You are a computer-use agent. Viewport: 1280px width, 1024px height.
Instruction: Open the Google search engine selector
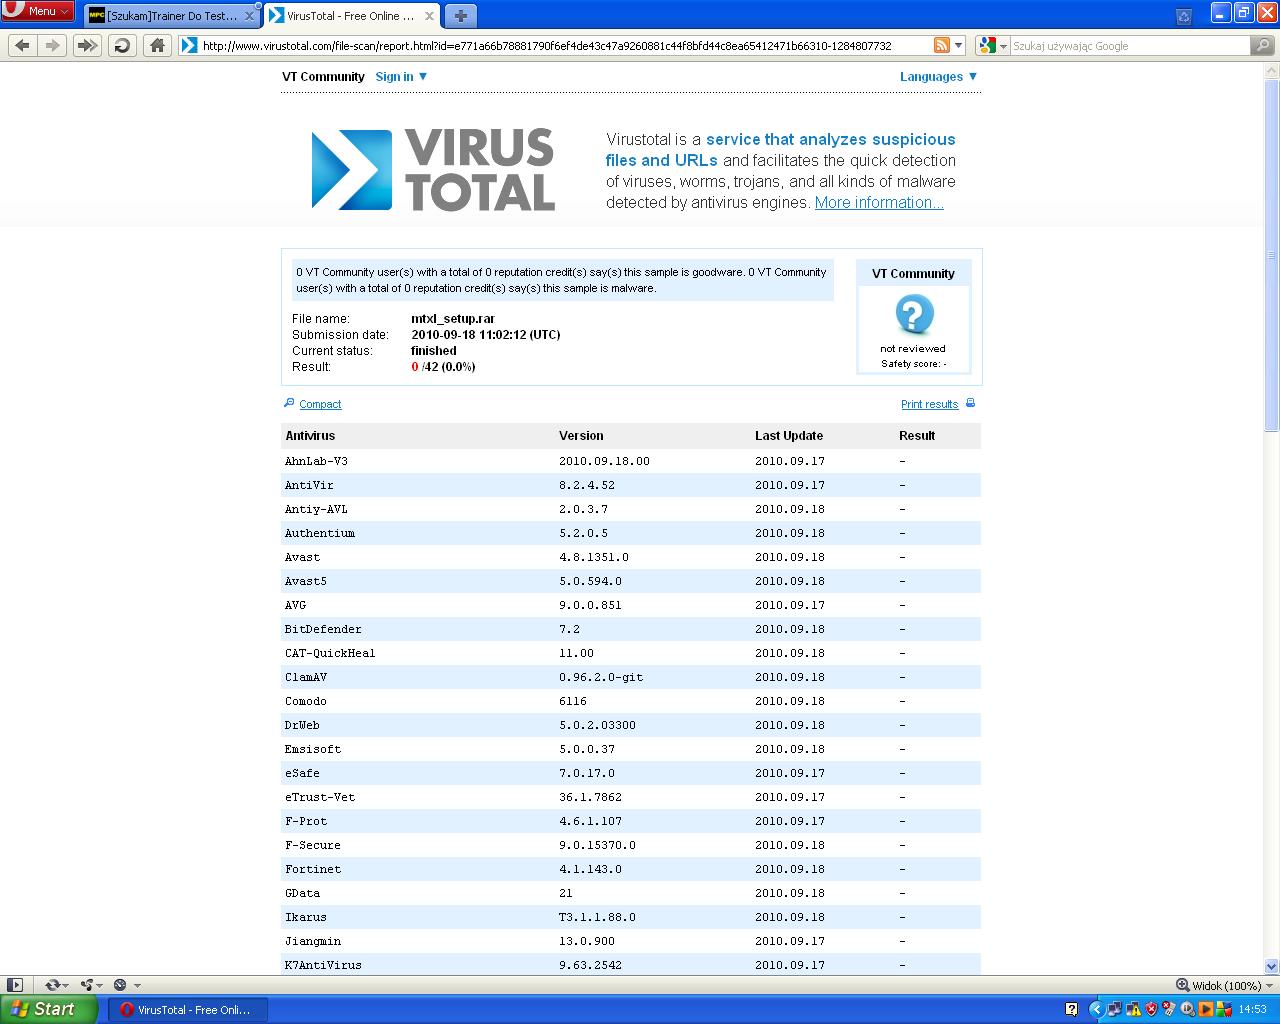(x=993, y=45)
